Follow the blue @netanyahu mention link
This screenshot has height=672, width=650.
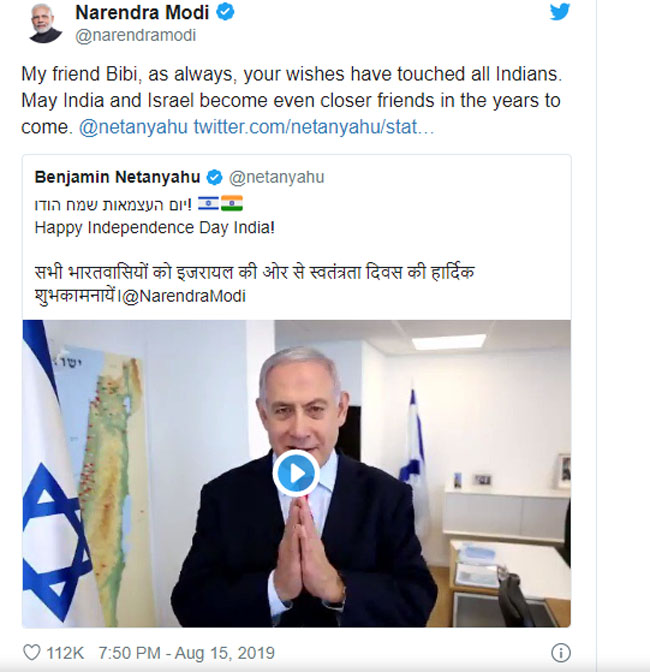132,128
